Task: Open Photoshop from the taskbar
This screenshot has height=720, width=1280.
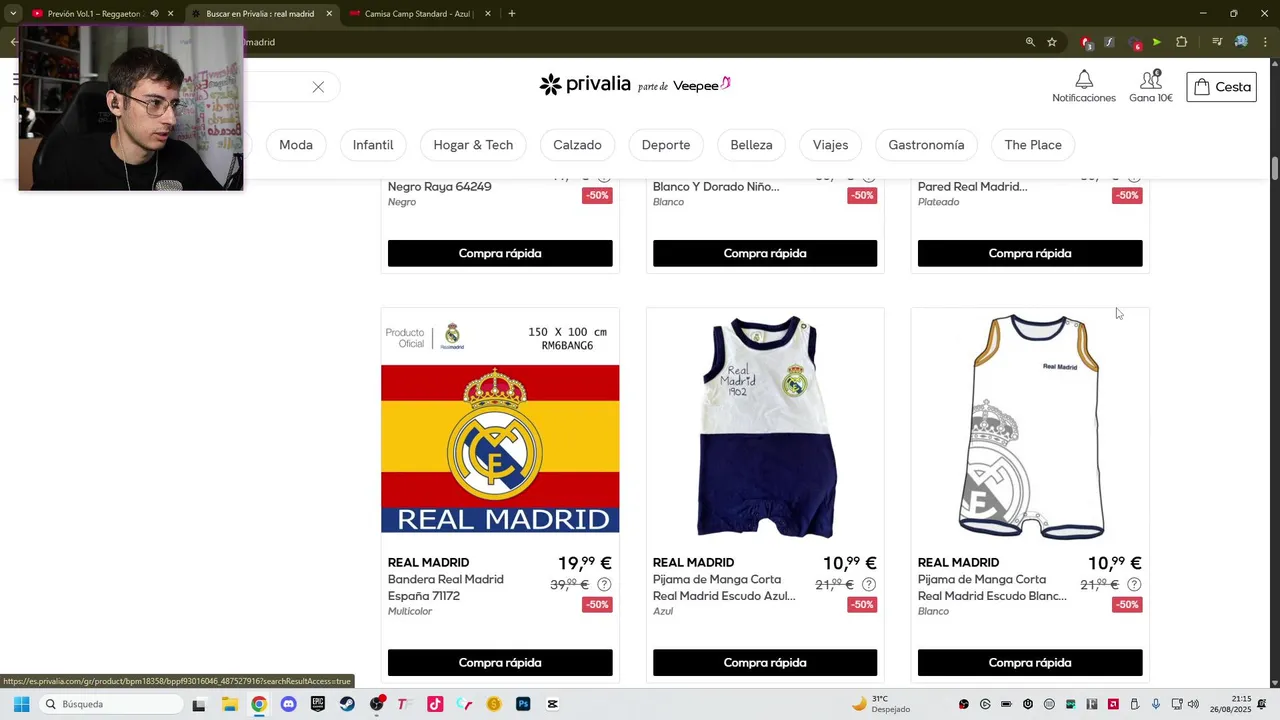Action: pyautogui.click(x=523, y=704)
